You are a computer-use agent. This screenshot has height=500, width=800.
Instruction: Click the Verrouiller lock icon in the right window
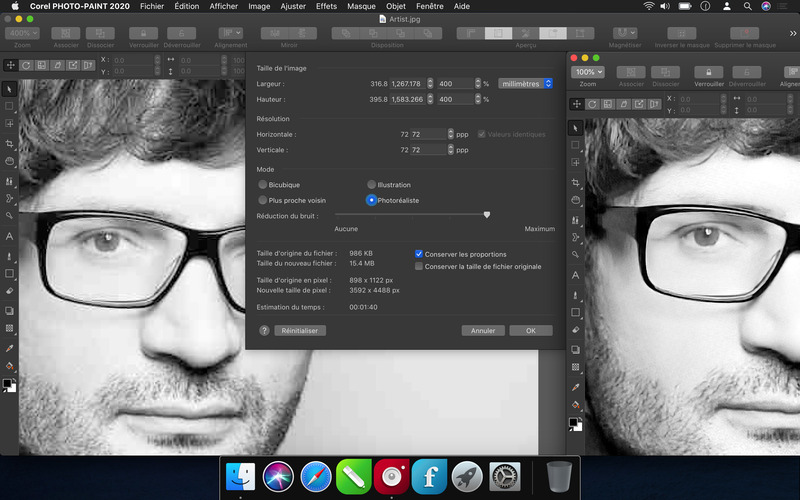709,72
